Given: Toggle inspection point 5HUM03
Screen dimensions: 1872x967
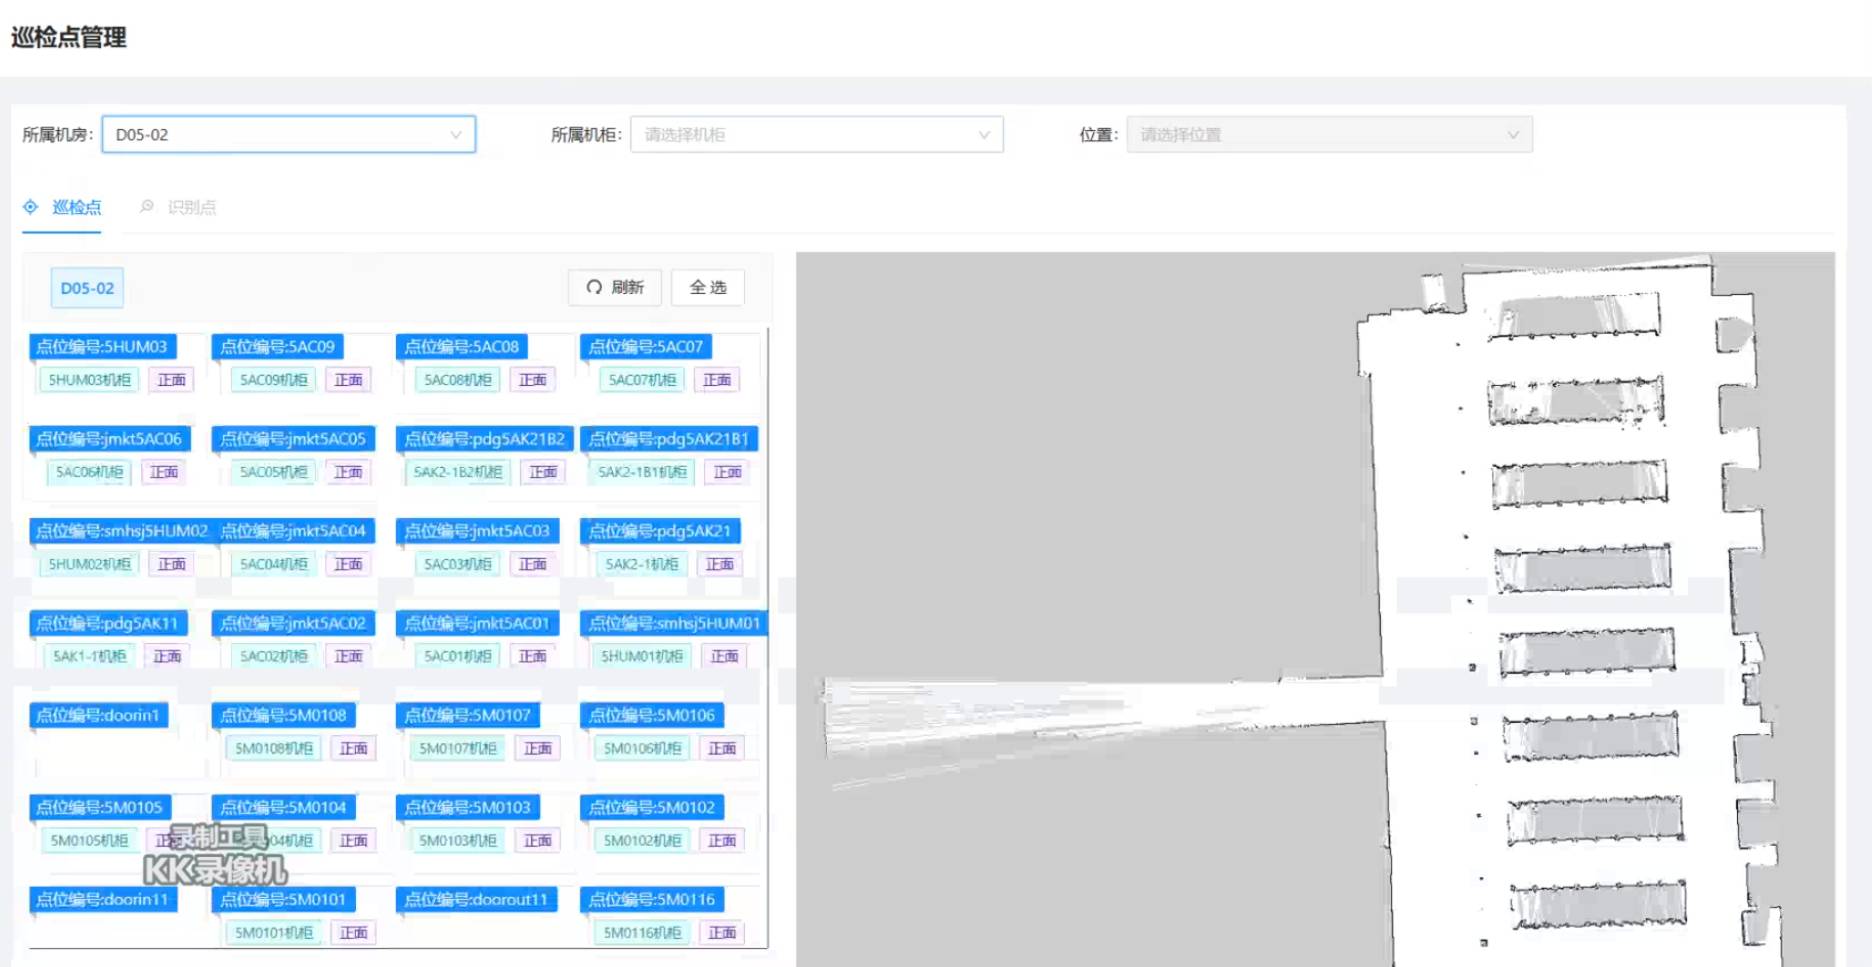Looking at the screenshot, I should coord(102,347).
